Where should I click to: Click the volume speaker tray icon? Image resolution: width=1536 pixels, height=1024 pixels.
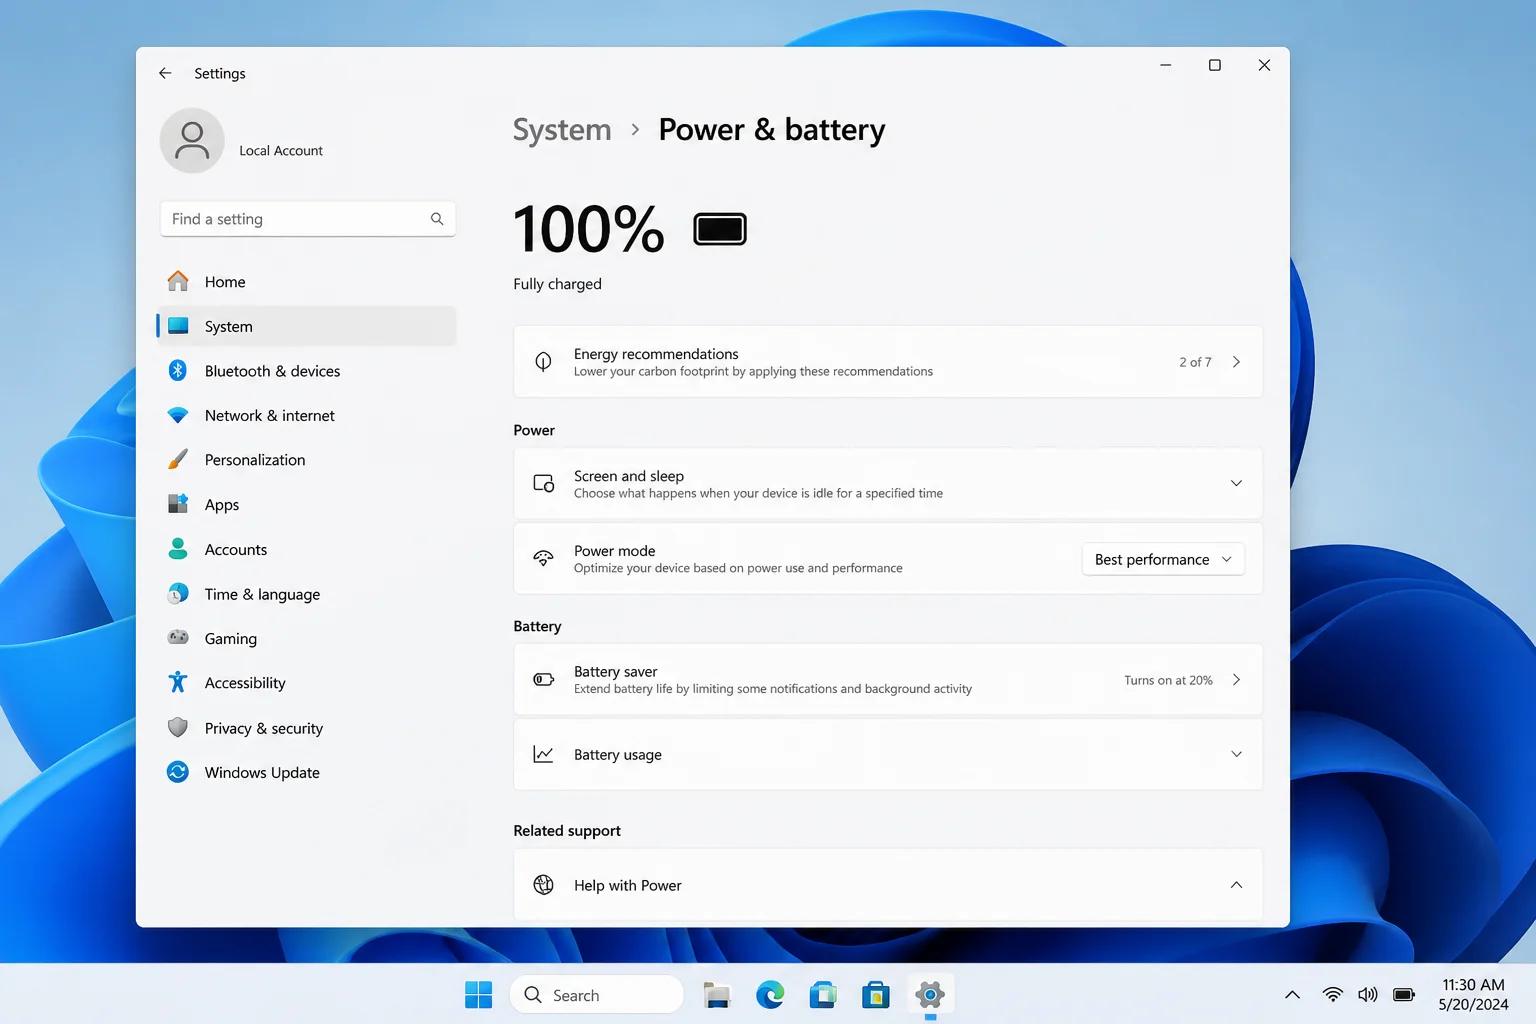click(x=1368, y=995)
